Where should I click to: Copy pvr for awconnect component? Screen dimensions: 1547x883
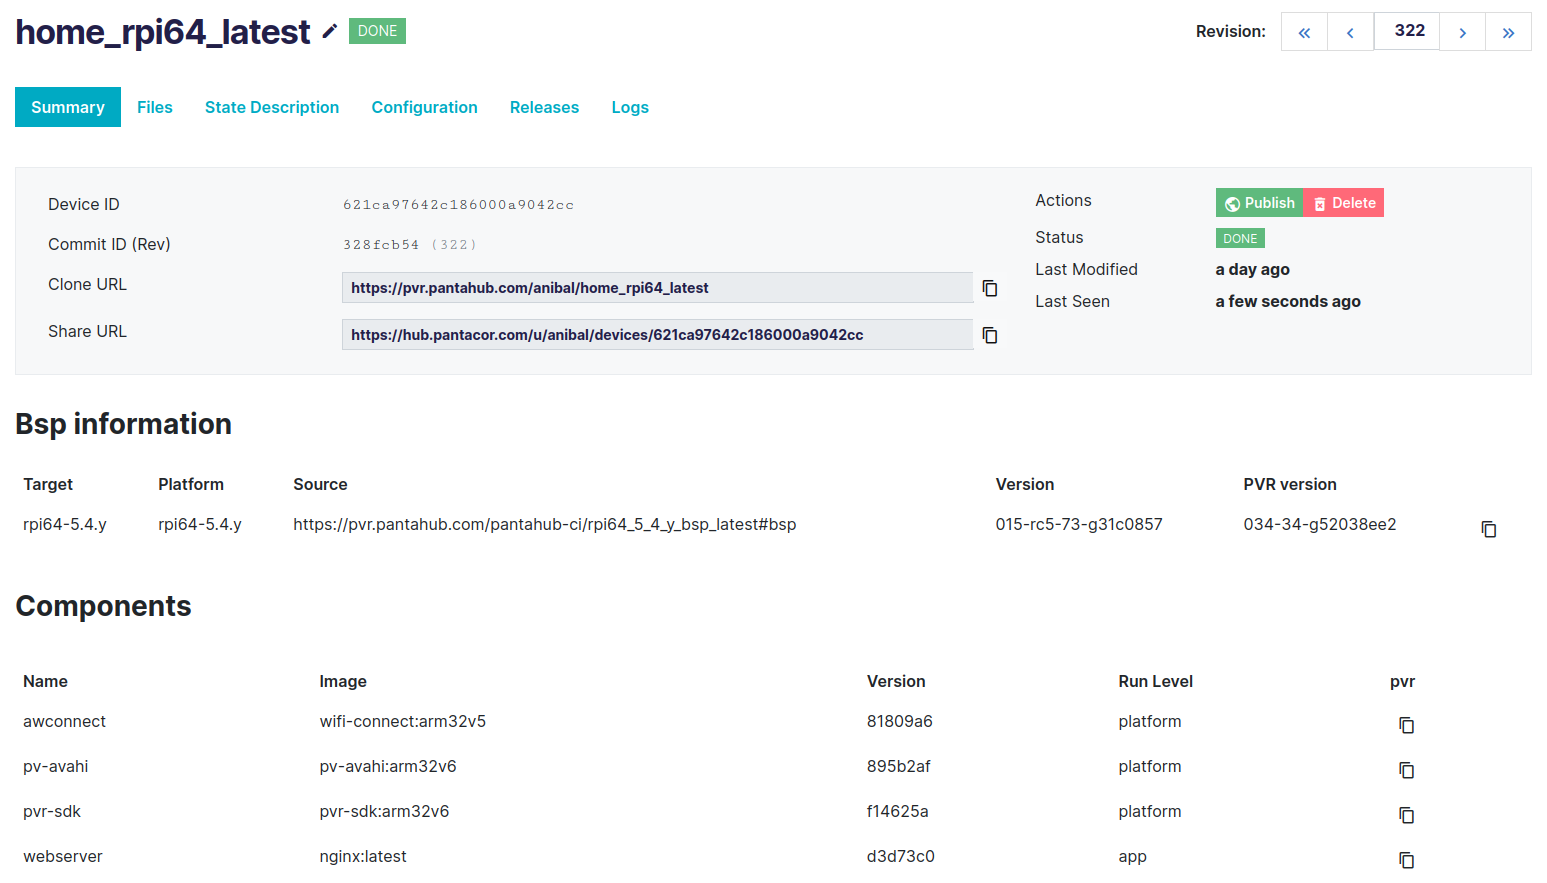pos(1406,725)
